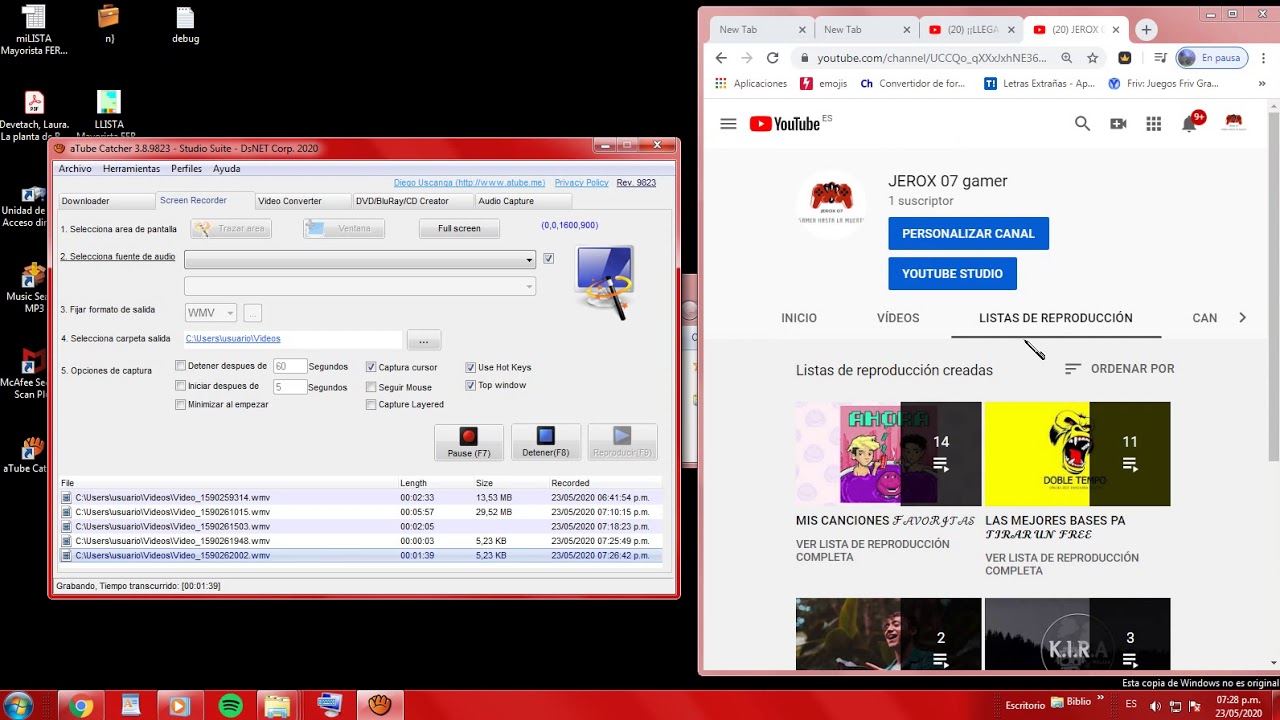Uncheck Captura cursor

click(x=371, y=367)
